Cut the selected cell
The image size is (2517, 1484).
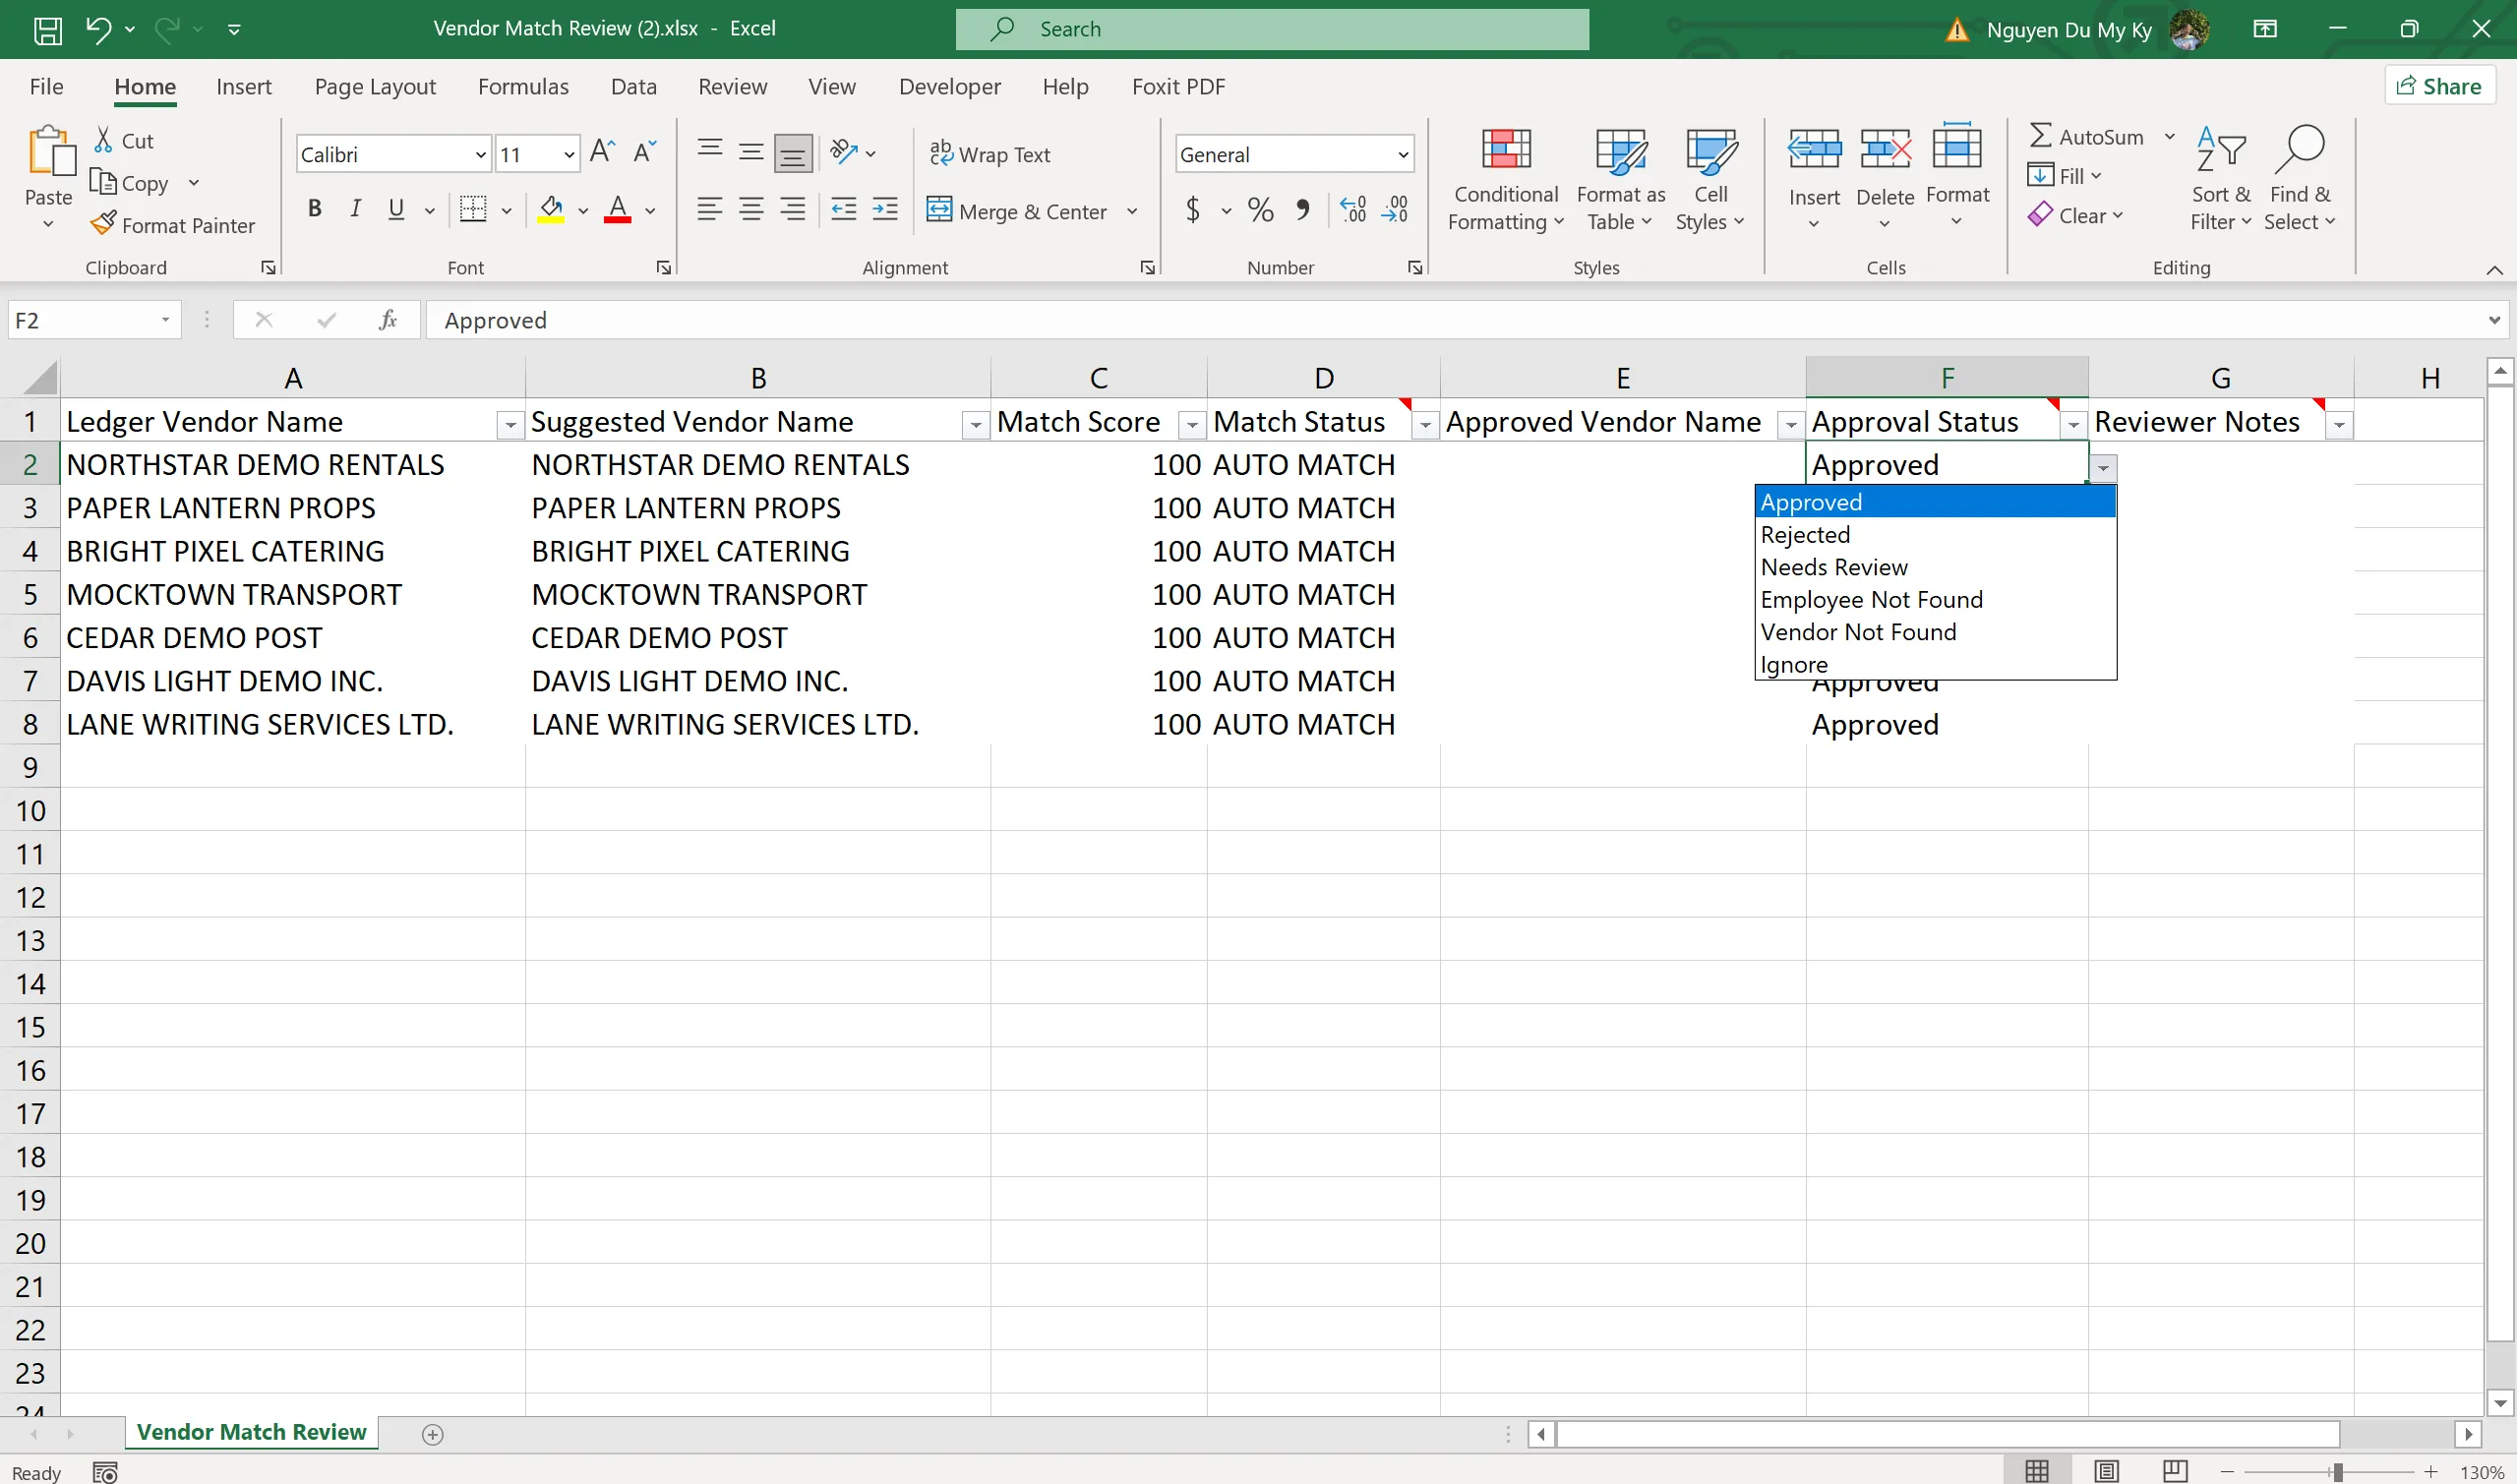(124, 141)
